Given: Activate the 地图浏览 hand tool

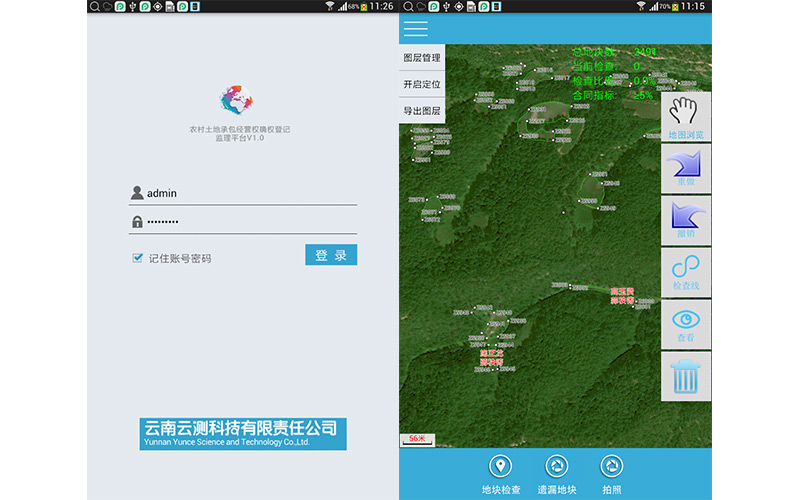Looking at the screenshot, I should click(686, 117).
